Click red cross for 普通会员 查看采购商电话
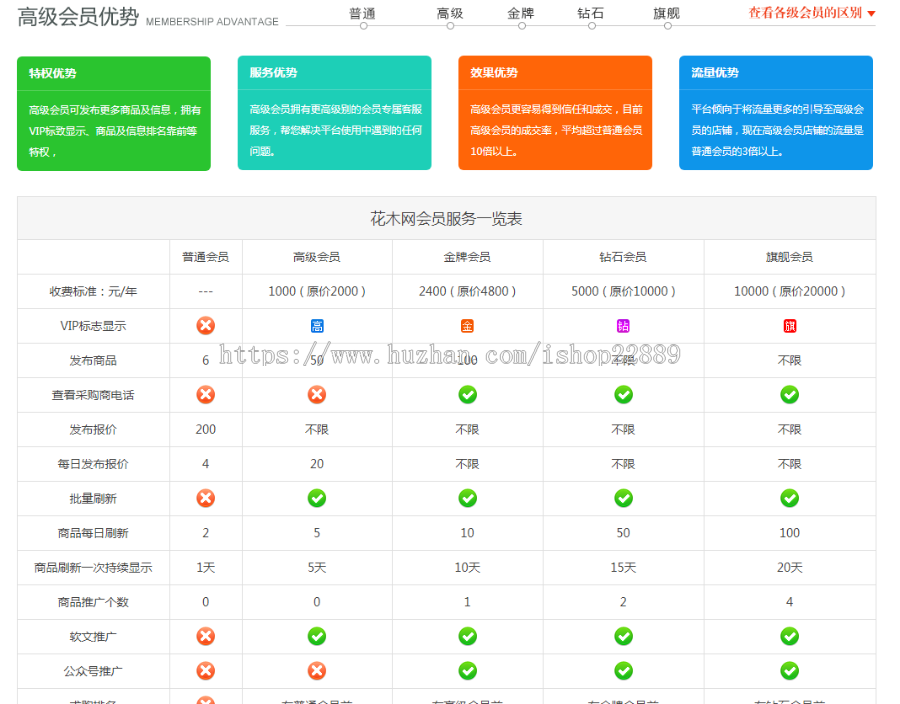Image resolution: width=900 pixels, height=704 pixels. (x=205, y=395)
